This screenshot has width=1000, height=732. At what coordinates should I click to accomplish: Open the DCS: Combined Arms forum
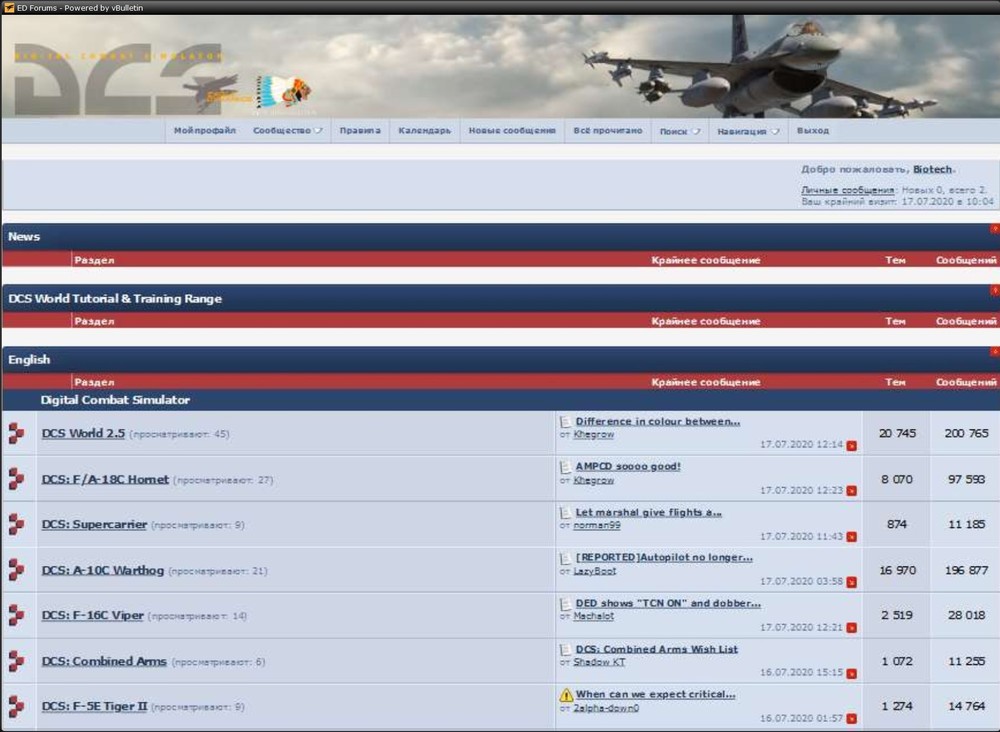tap(104, 661)
